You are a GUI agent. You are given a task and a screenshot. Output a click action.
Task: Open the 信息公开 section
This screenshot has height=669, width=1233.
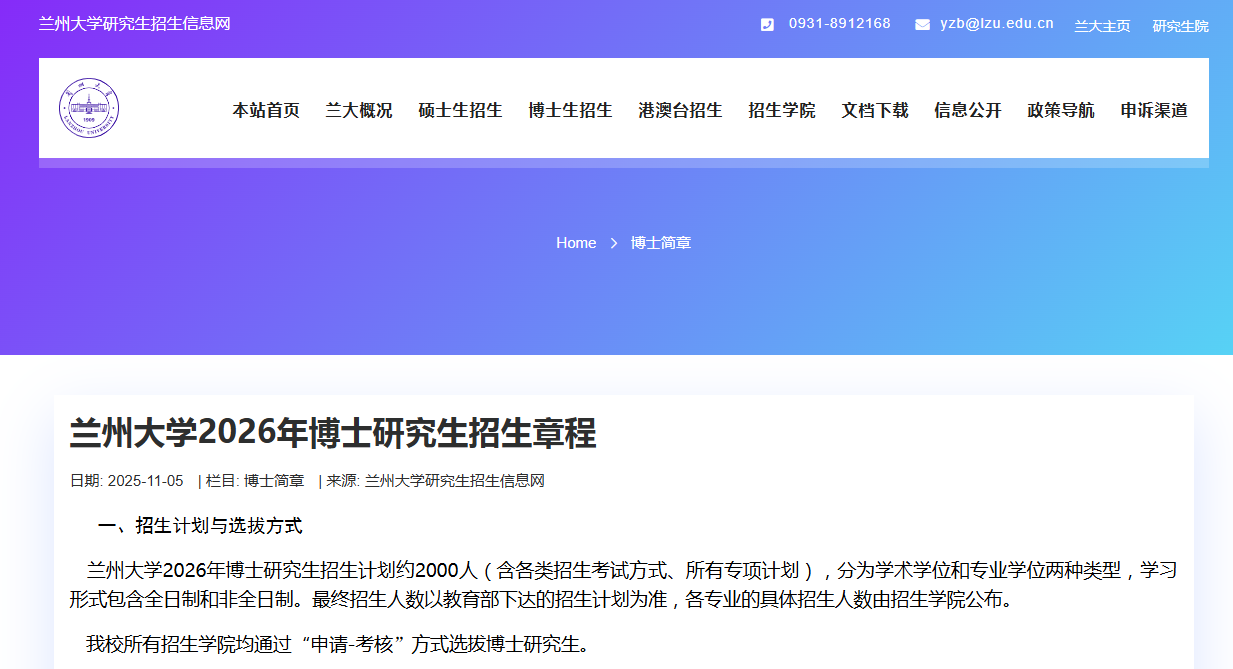tap(968, 111)
